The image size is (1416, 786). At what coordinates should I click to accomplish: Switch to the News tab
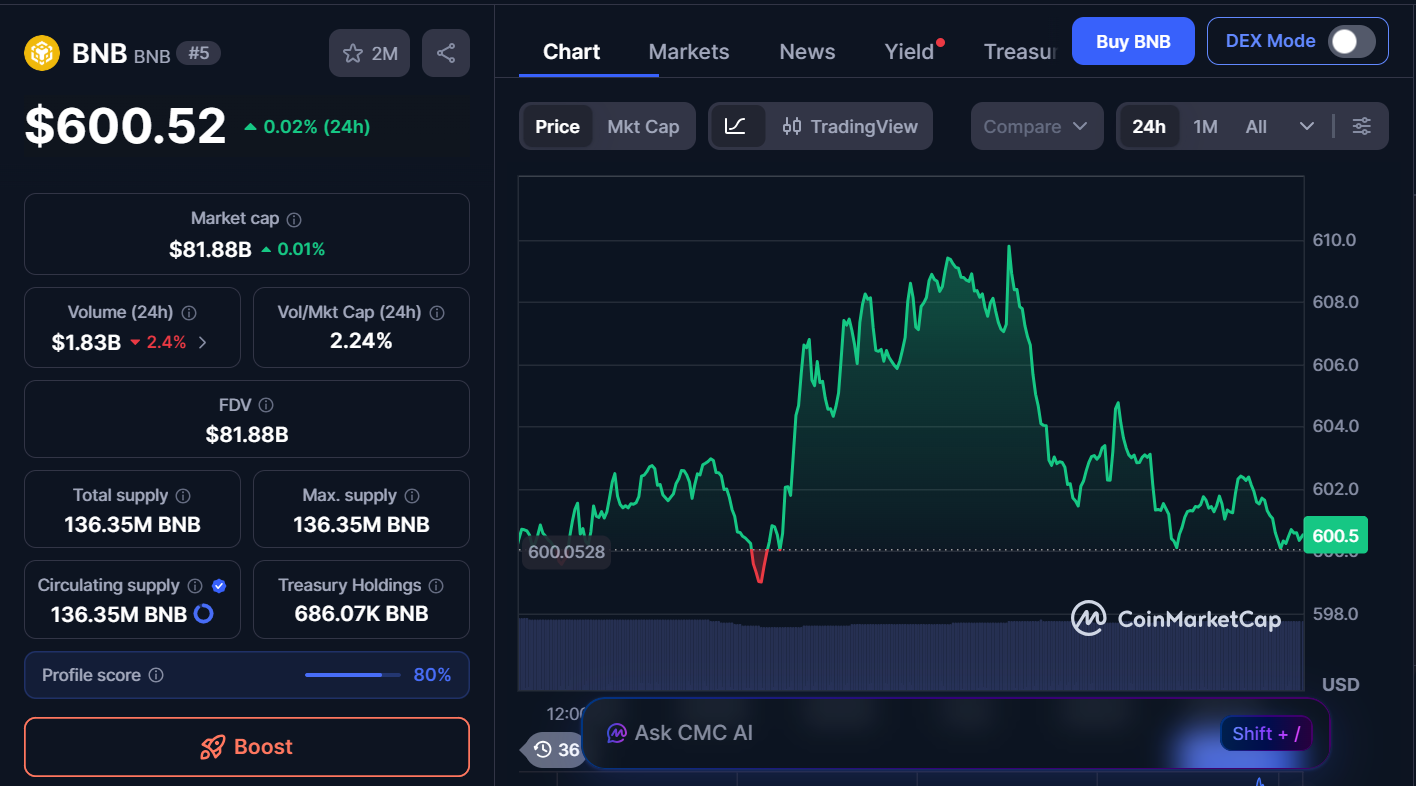click(807, 52)
